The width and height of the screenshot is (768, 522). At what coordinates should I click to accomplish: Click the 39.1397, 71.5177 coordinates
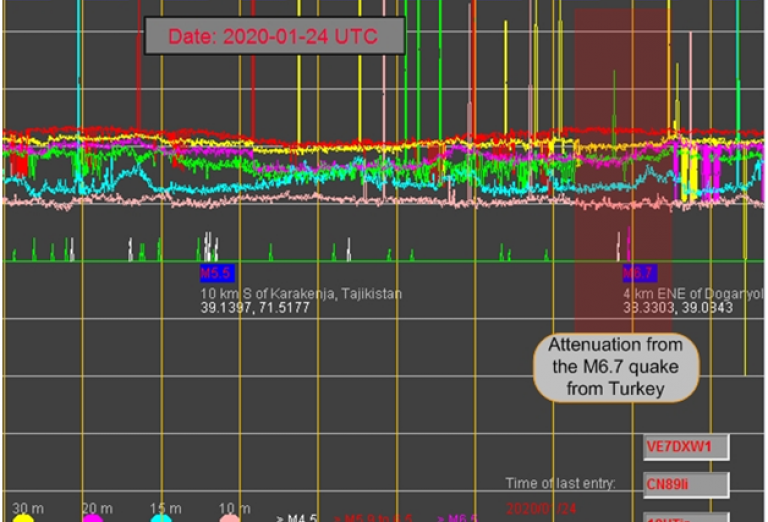click(255, 308)
